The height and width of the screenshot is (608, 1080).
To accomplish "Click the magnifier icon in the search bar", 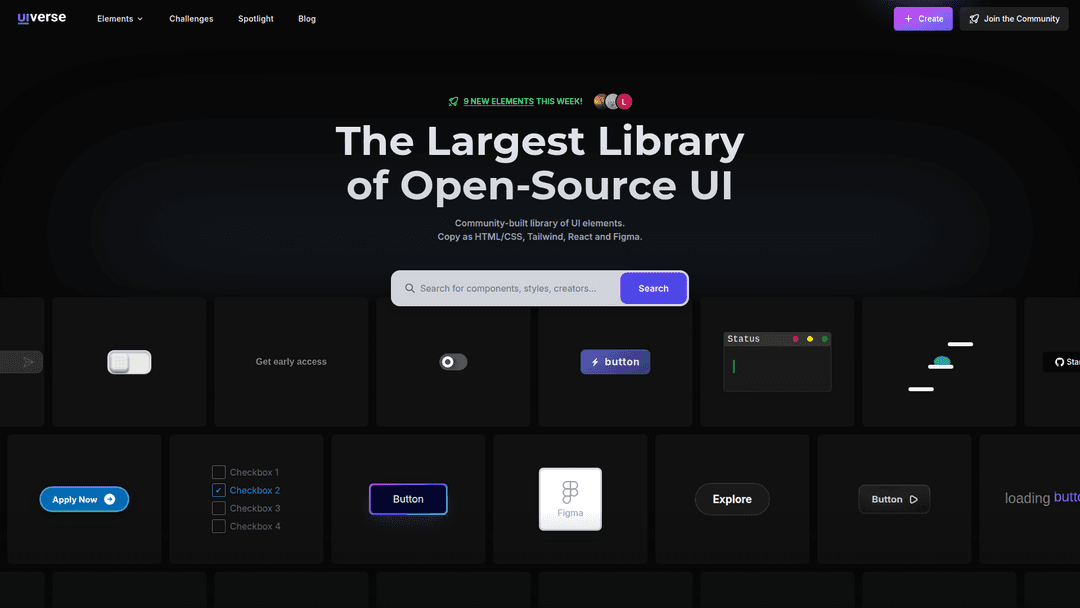I will [x=409, y=288].
